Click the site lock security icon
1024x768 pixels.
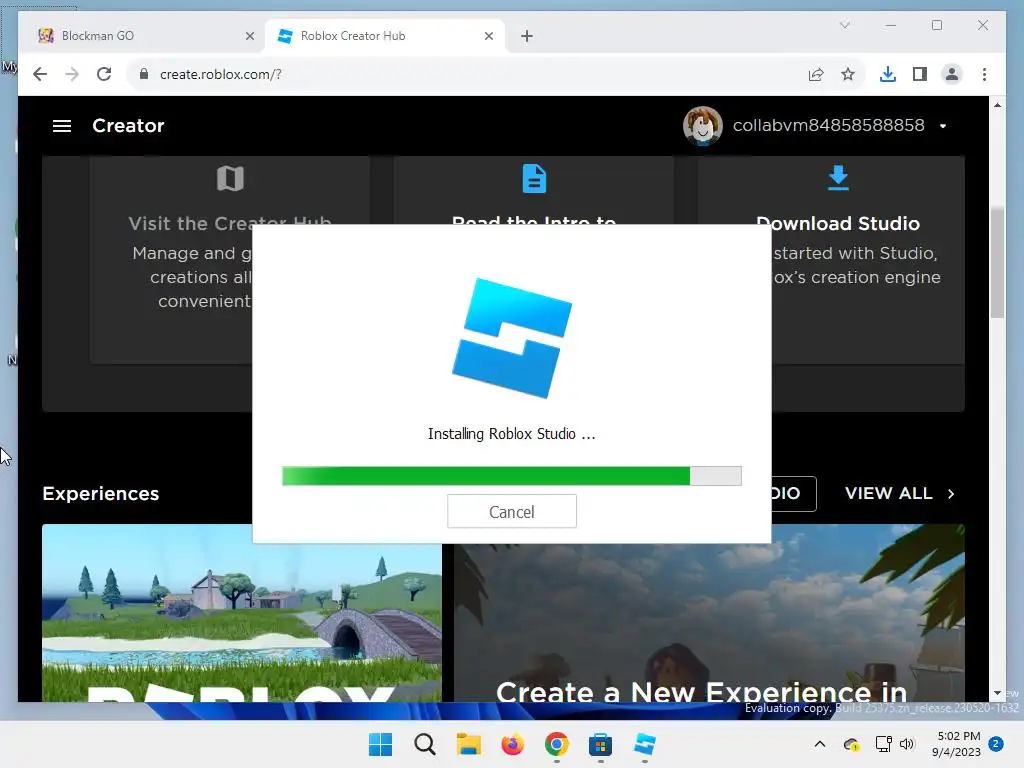point(144,74)
